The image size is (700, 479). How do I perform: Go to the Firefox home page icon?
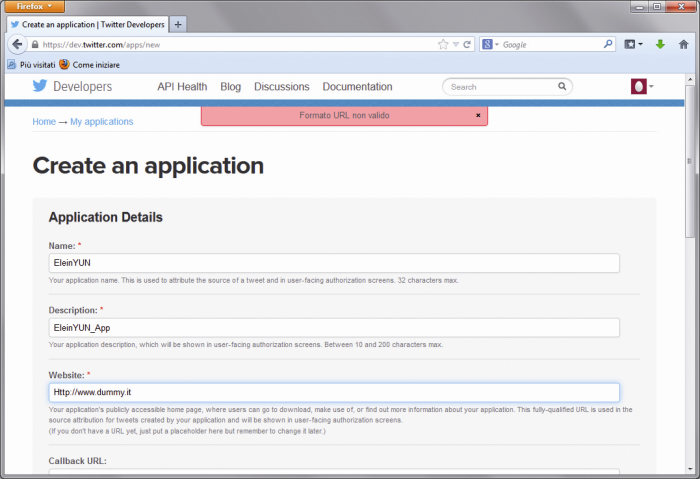(x=683, y=44)
